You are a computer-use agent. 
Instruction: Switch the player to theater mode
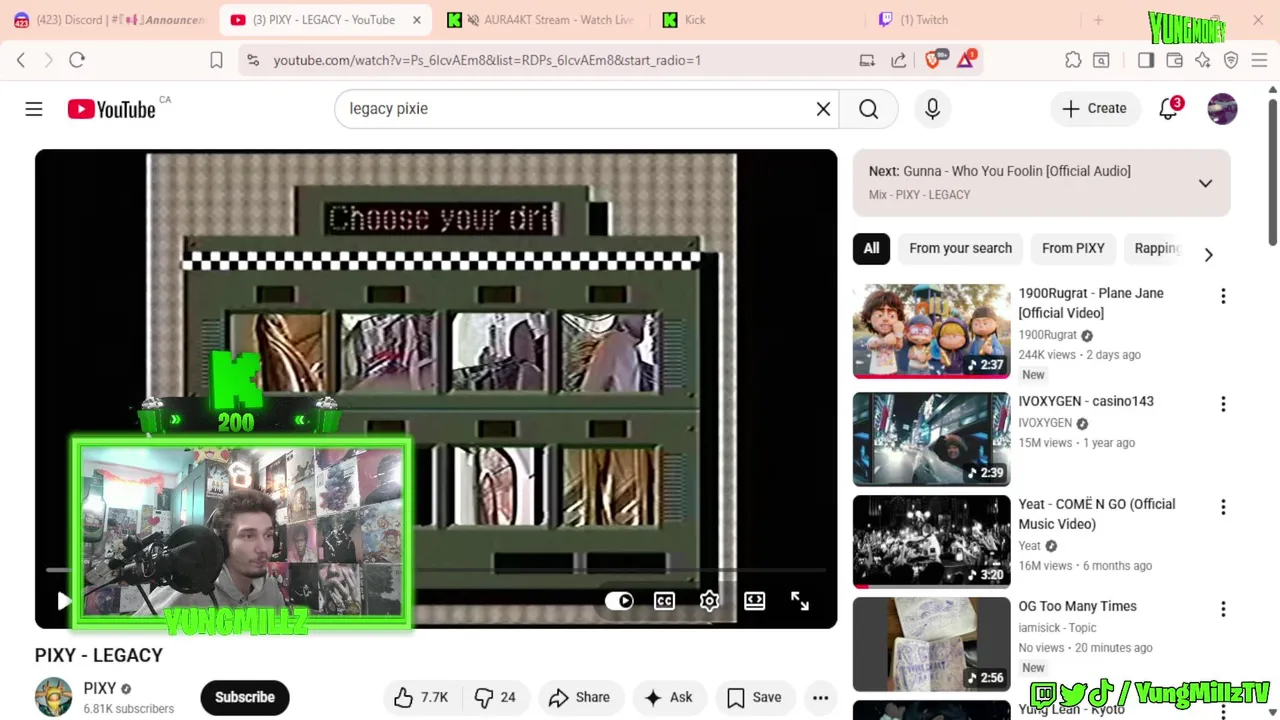click(754, 601)
